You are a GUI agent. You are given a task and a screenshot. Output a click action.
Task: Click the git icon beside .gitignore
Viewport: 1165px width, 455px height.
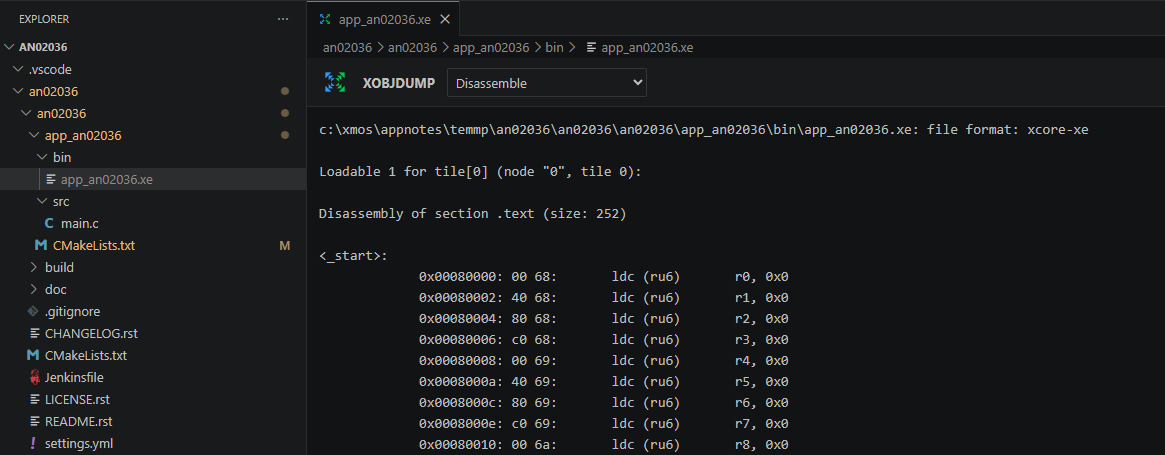33,312
